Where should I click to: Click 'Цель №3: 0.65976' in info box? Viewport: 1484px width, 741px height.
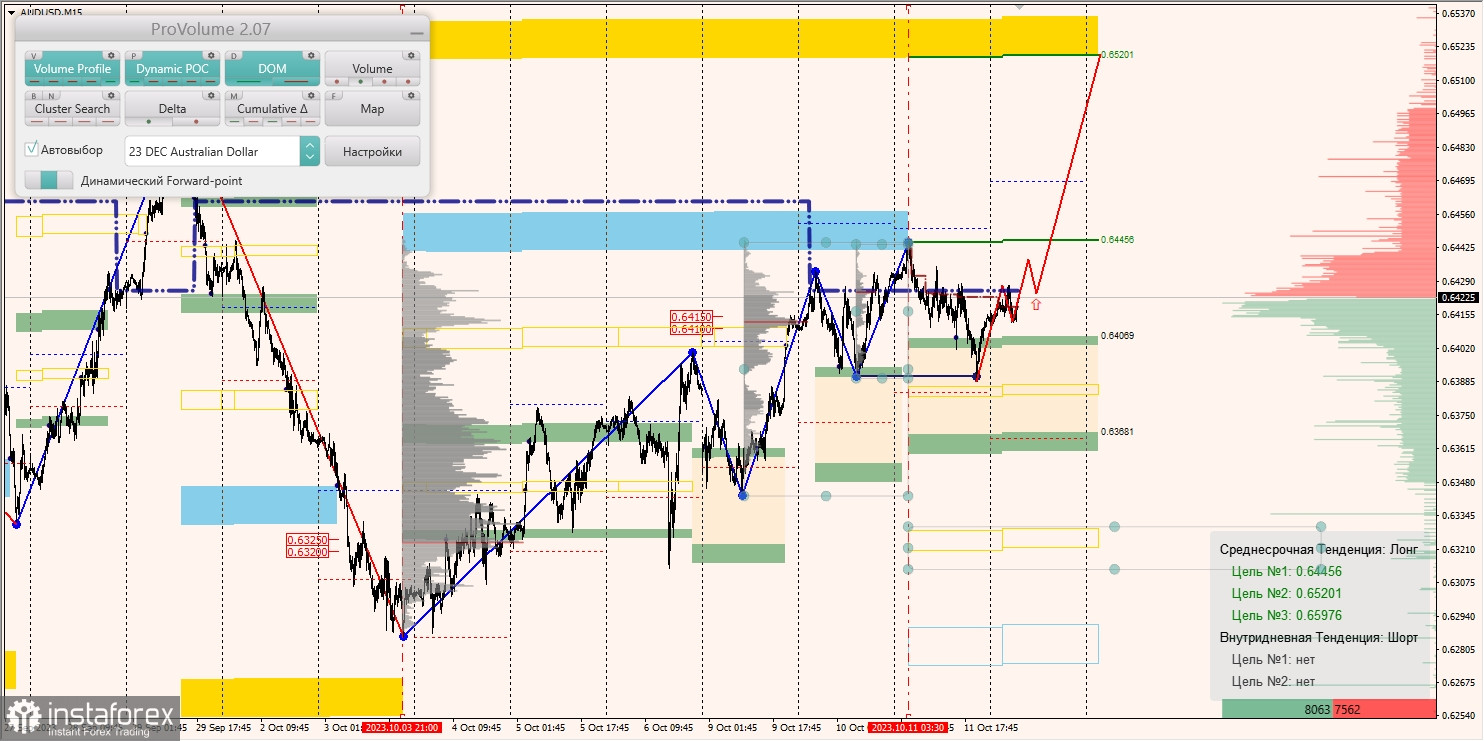[x=1286, y=616]
